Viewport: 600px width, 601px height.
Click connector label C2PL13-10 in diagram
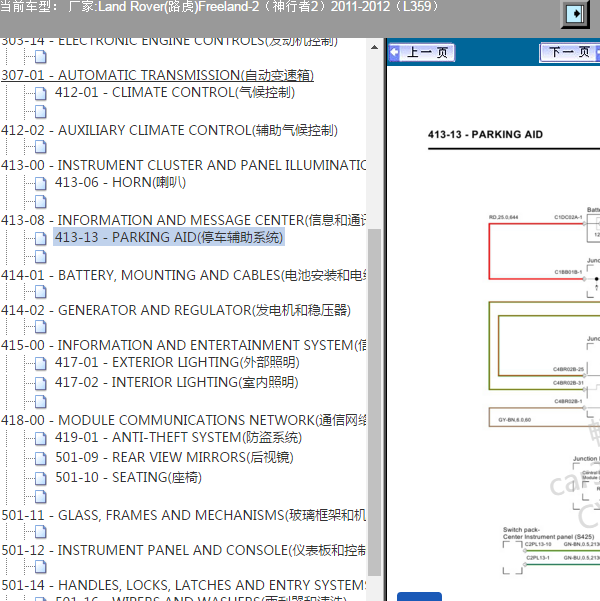[538, 544]
